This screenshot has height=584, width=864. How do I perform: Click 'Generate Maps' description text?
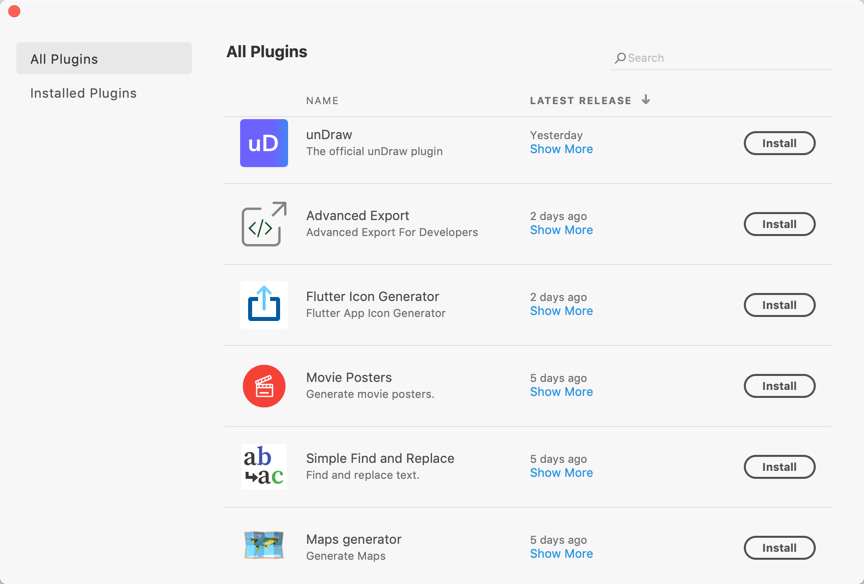coord(345,556)
